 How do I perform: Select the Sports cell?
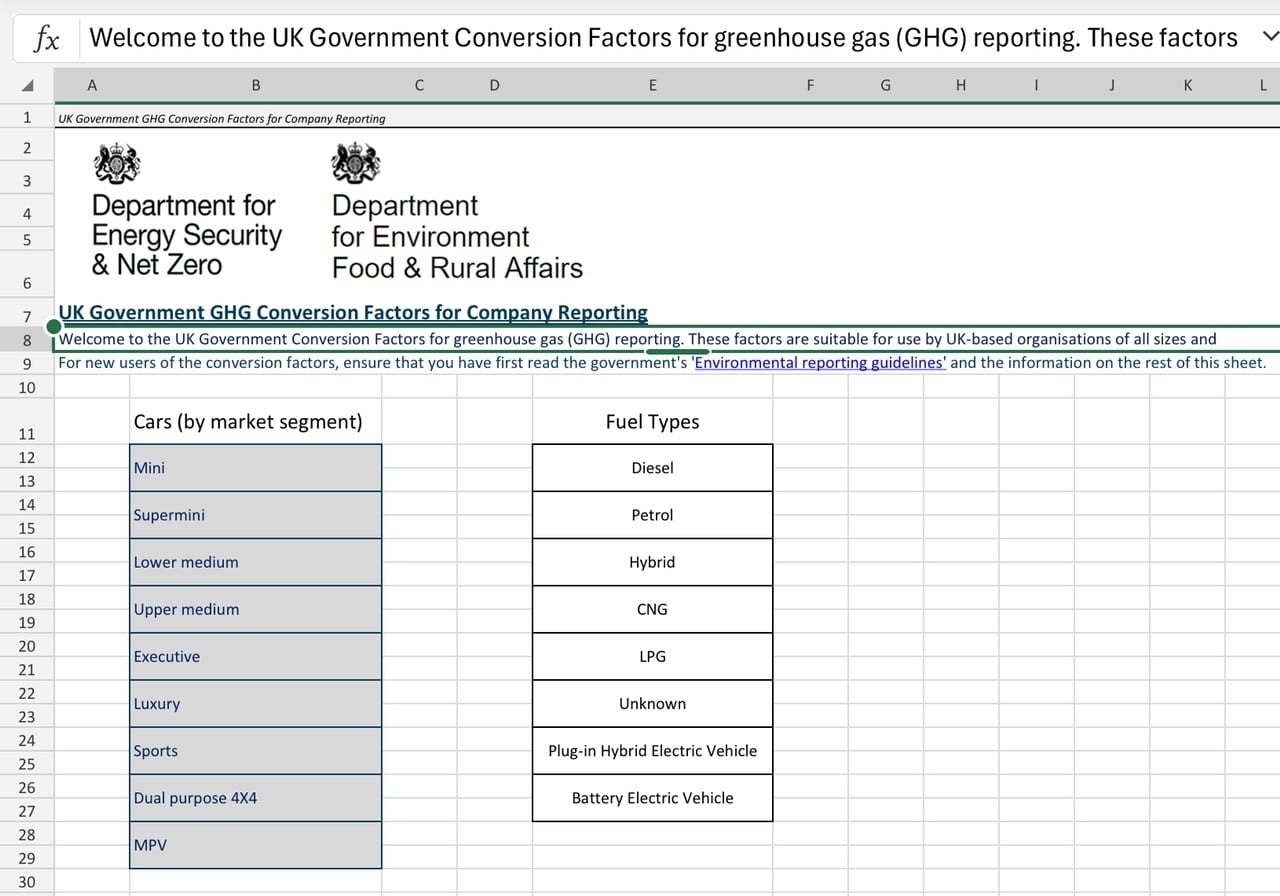256,750
